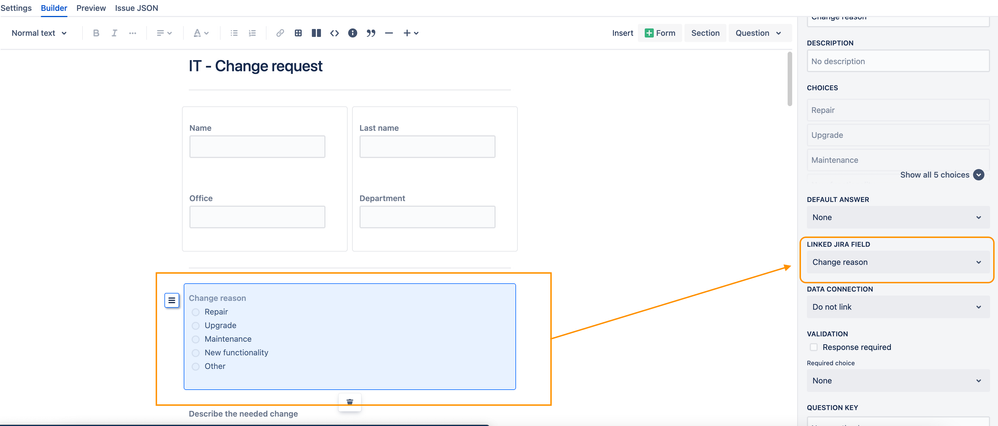Viewport: 998px width, 426px height.
Task: Insert block quote
Action: 371,33
